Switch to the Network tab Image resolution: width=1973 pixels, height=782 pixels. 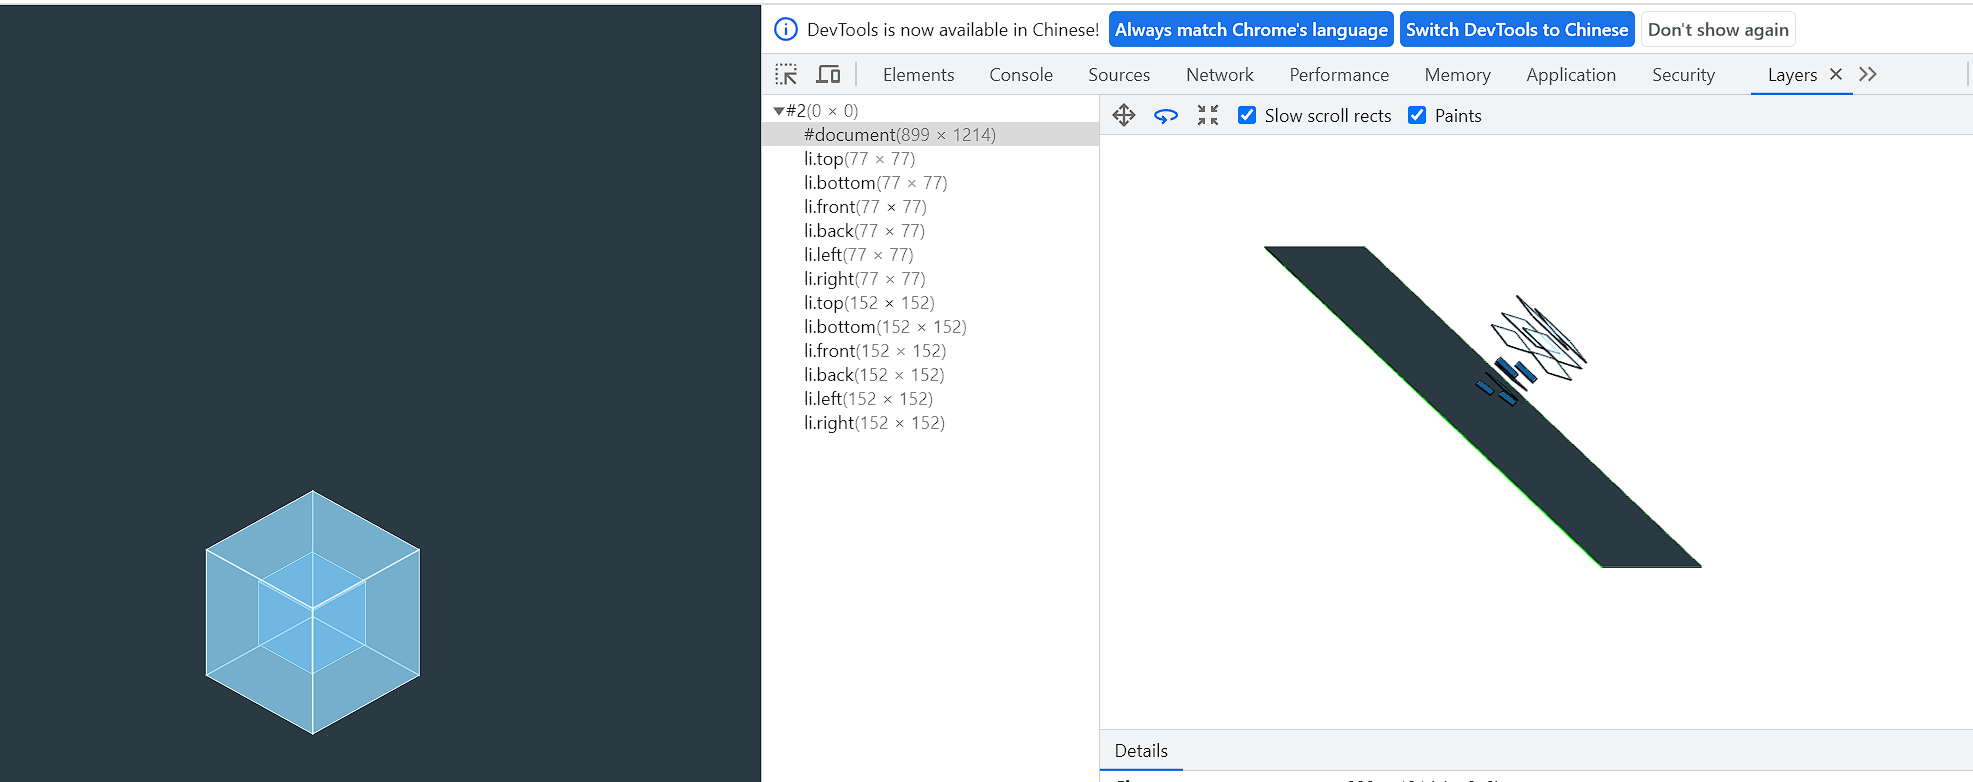tap(1219, 75)
